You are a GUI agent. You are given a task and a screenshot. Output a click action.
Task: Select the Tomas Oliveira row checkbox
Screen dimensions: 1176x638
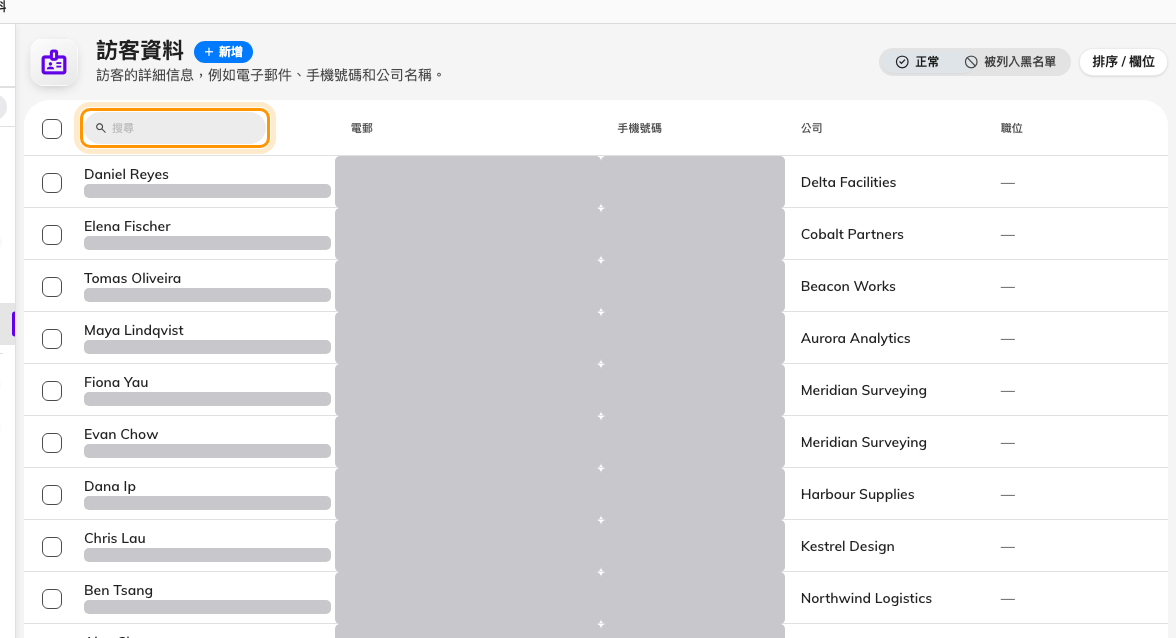click(x=52, y=286)
